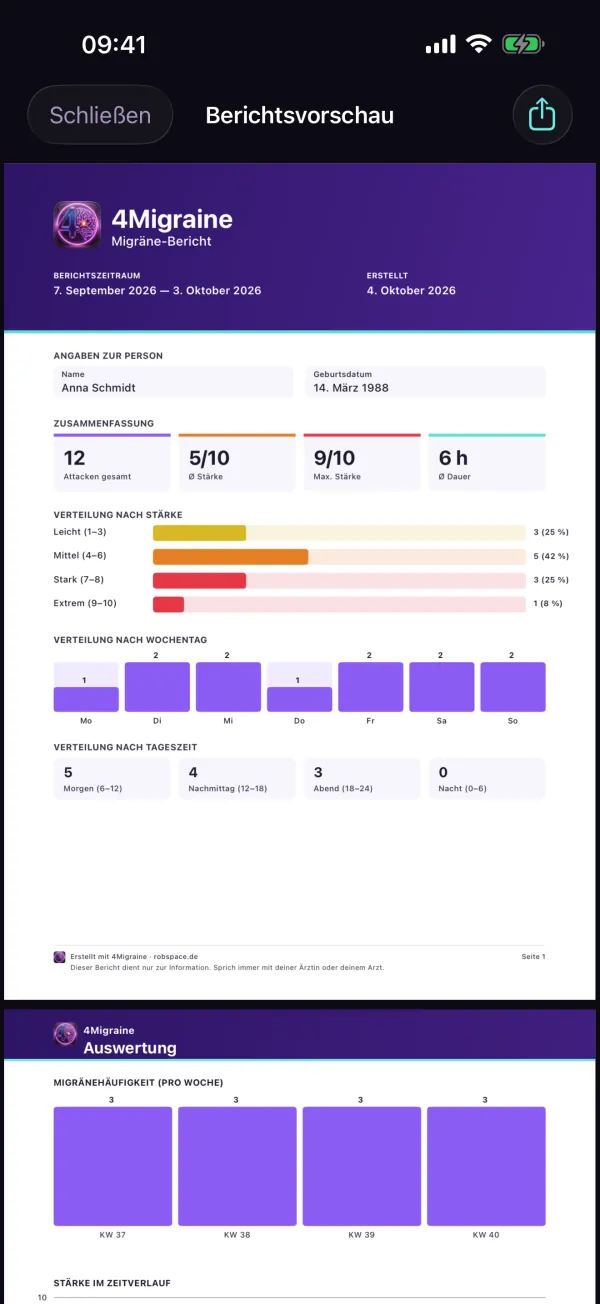Tap the share icon button
This screenshot has width=600, height=1304.
[542, 115]
